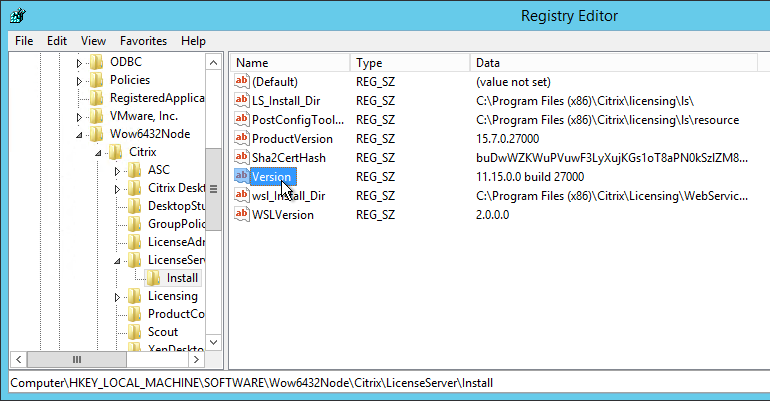Select the RegisteredApplications folder icon
The image size is (770, 401).
tap(97, 98)
